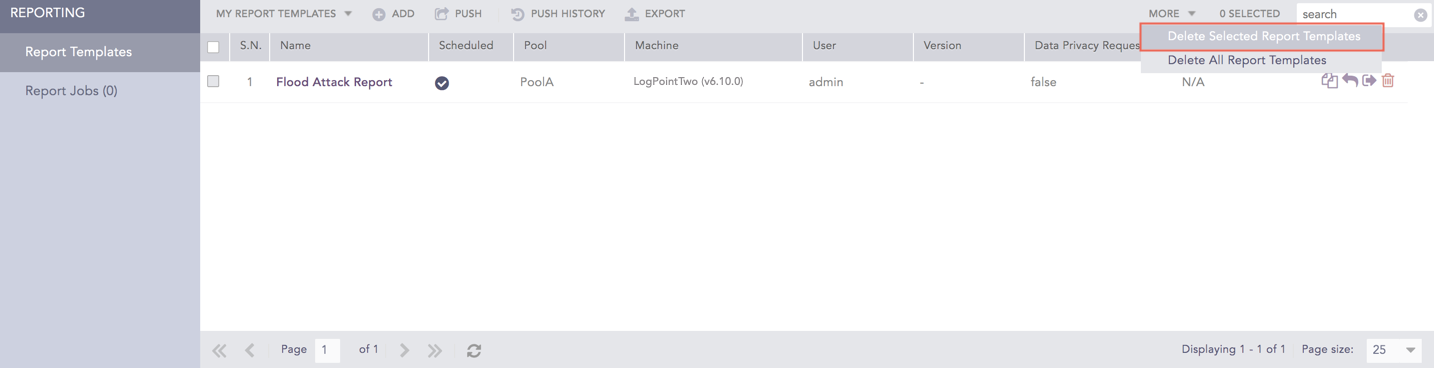Collapse the More dropdown menu

coord(1172,14)
